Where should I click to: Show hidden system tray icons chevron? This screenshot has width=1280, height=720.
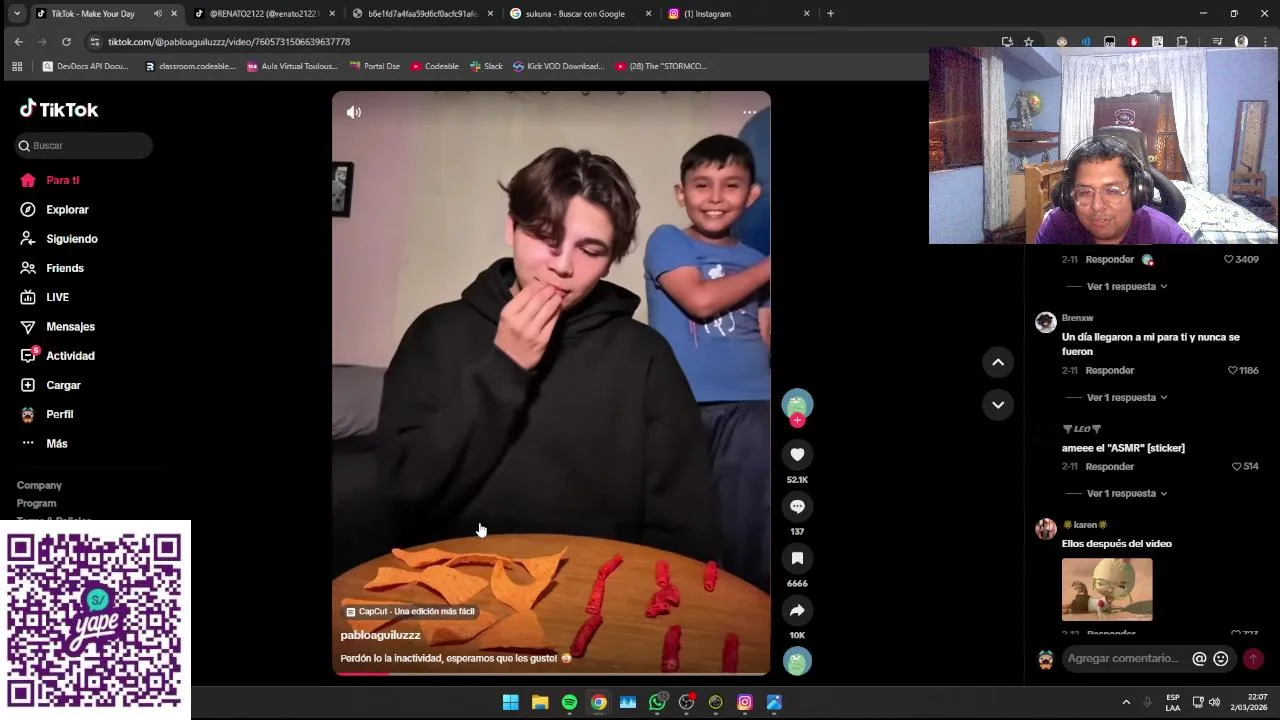point(1126,702)
